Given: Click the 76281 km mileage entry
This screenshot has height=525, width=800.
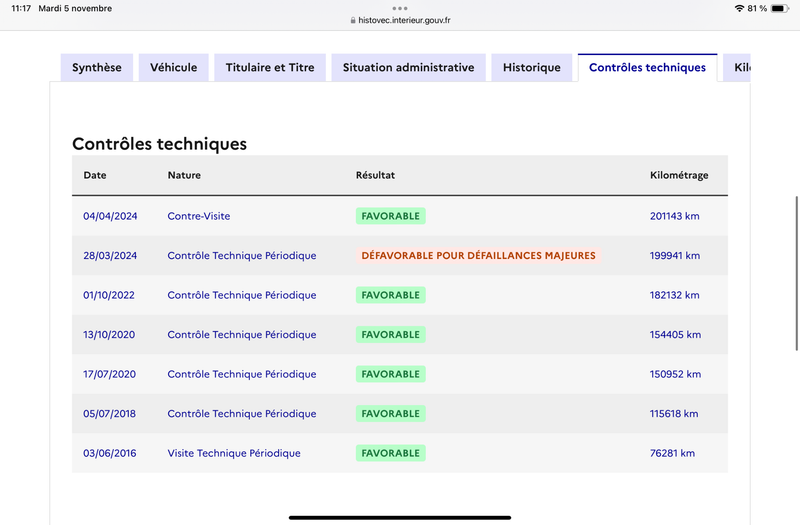Looking at the screenshot, I should pos(672,453).
